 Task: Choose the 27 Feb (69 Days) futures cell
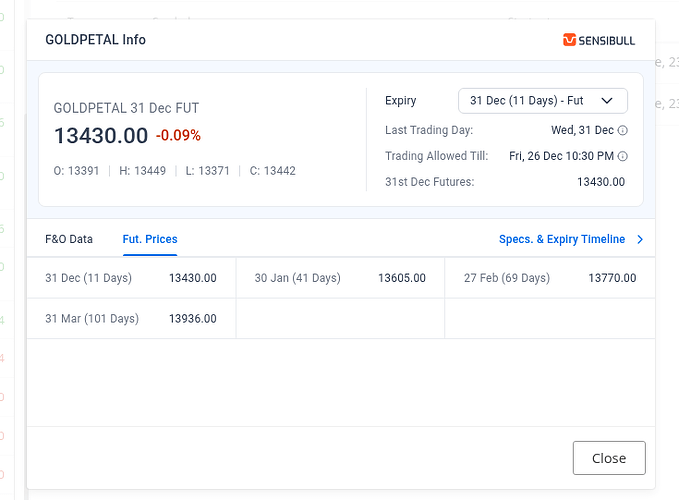tap(549, 278)
